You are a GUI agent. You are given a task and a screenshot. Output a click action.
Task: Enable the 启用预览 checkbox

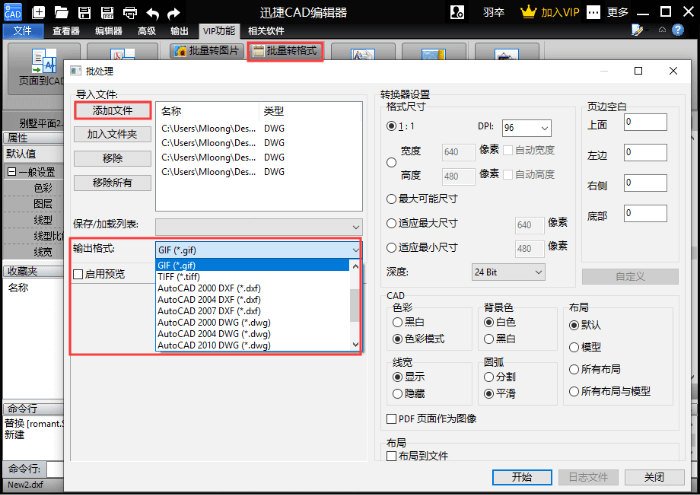(78, 274)
